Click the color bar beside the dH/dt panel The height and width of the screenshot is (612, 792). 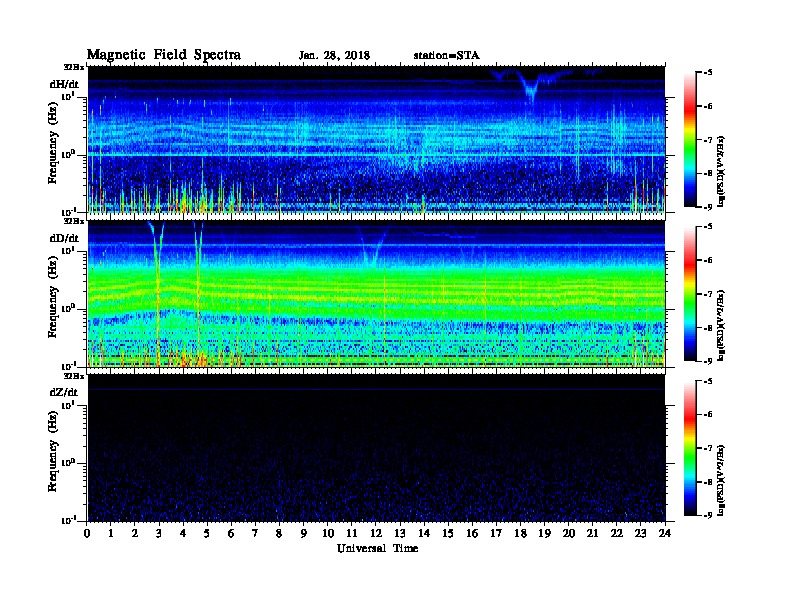point(690,140)
